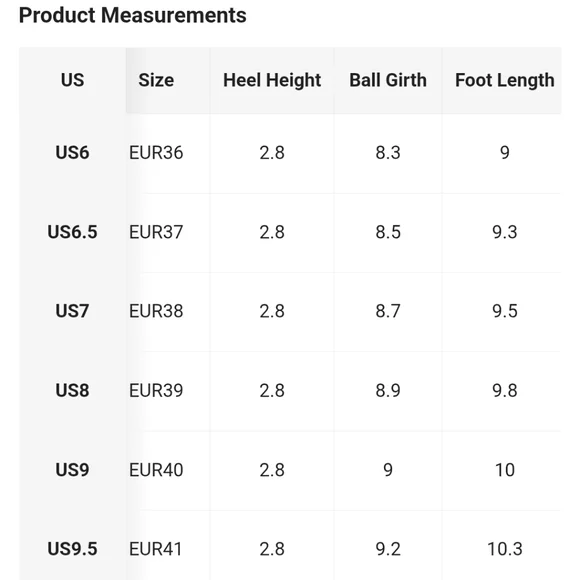580x580 pixels.
Task: Click the EUR36 size cell
Action: coord(156,152)
